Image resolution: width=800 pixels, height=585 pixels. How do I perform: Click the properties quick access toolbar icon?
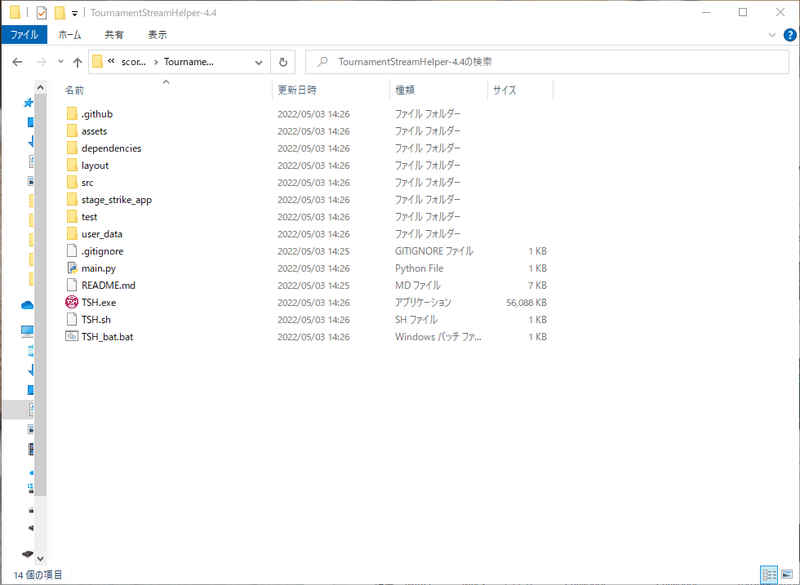coord(41,13)
